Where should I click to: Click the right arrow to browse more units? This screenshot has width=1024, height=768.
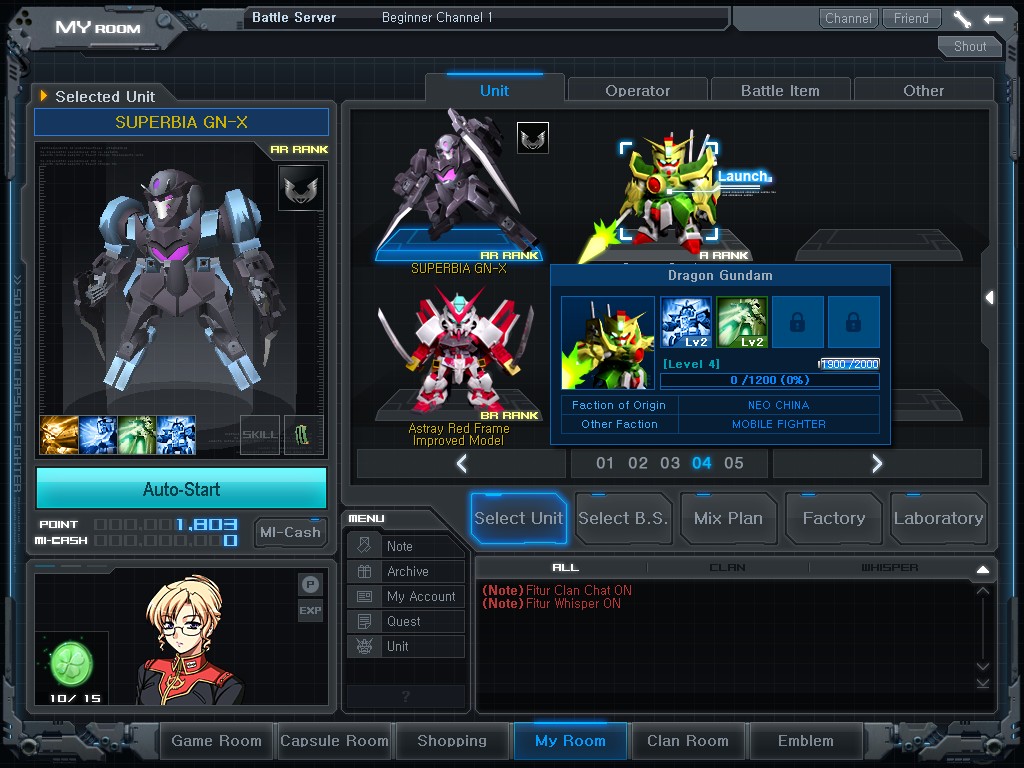click(877, 463)
